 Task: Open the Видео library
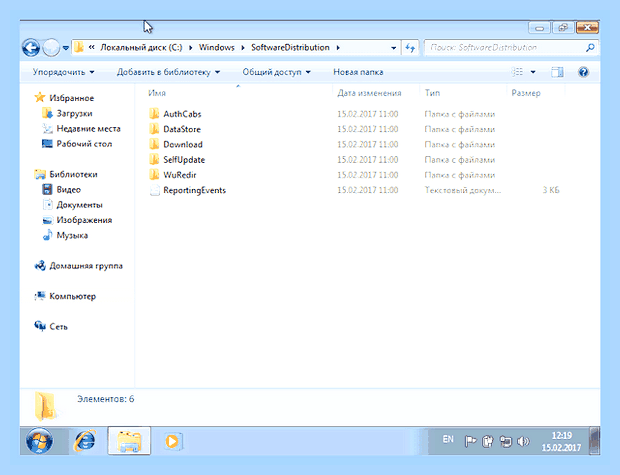pyautogui.click(x=68, y=190)
